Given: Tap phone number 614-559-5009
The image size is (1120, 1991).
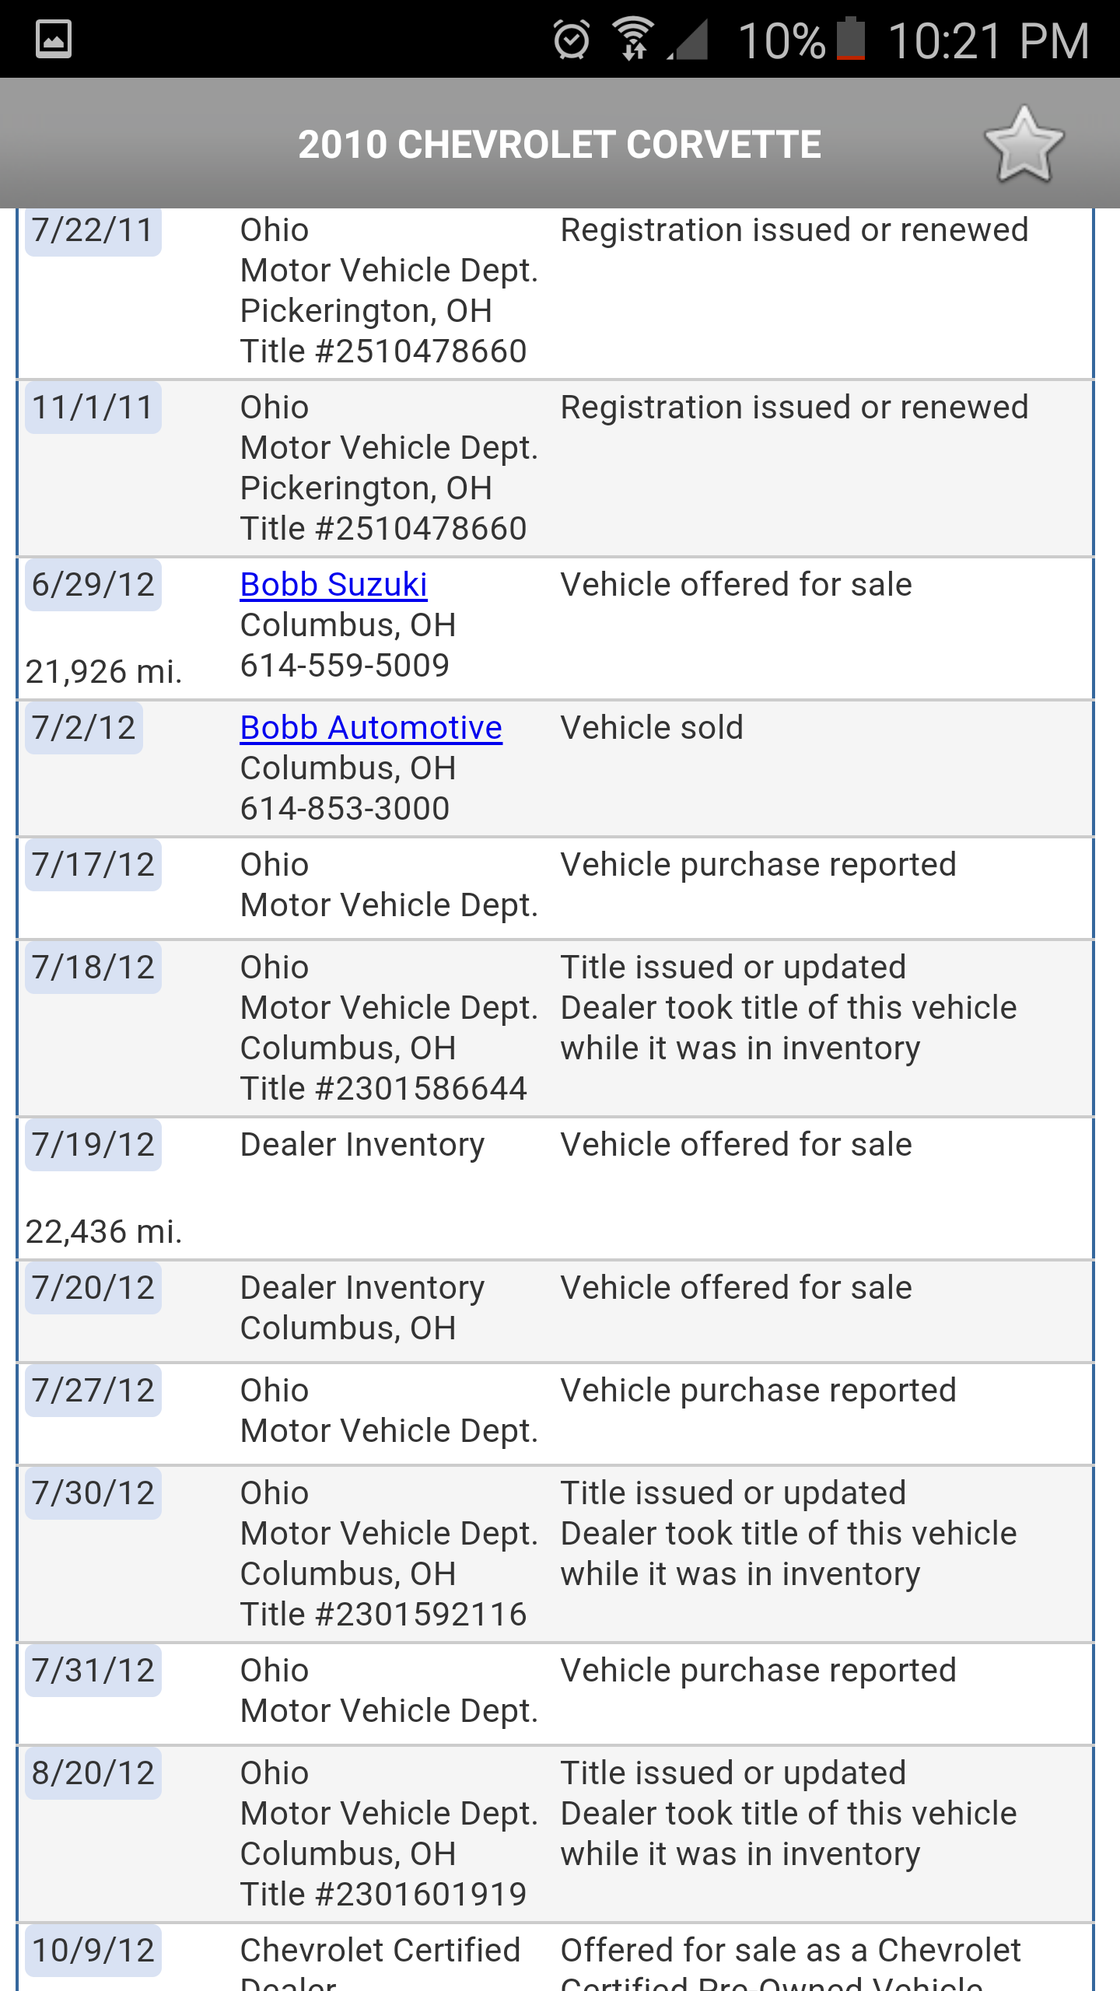Looking at the screenshot, I should (344, 665).
